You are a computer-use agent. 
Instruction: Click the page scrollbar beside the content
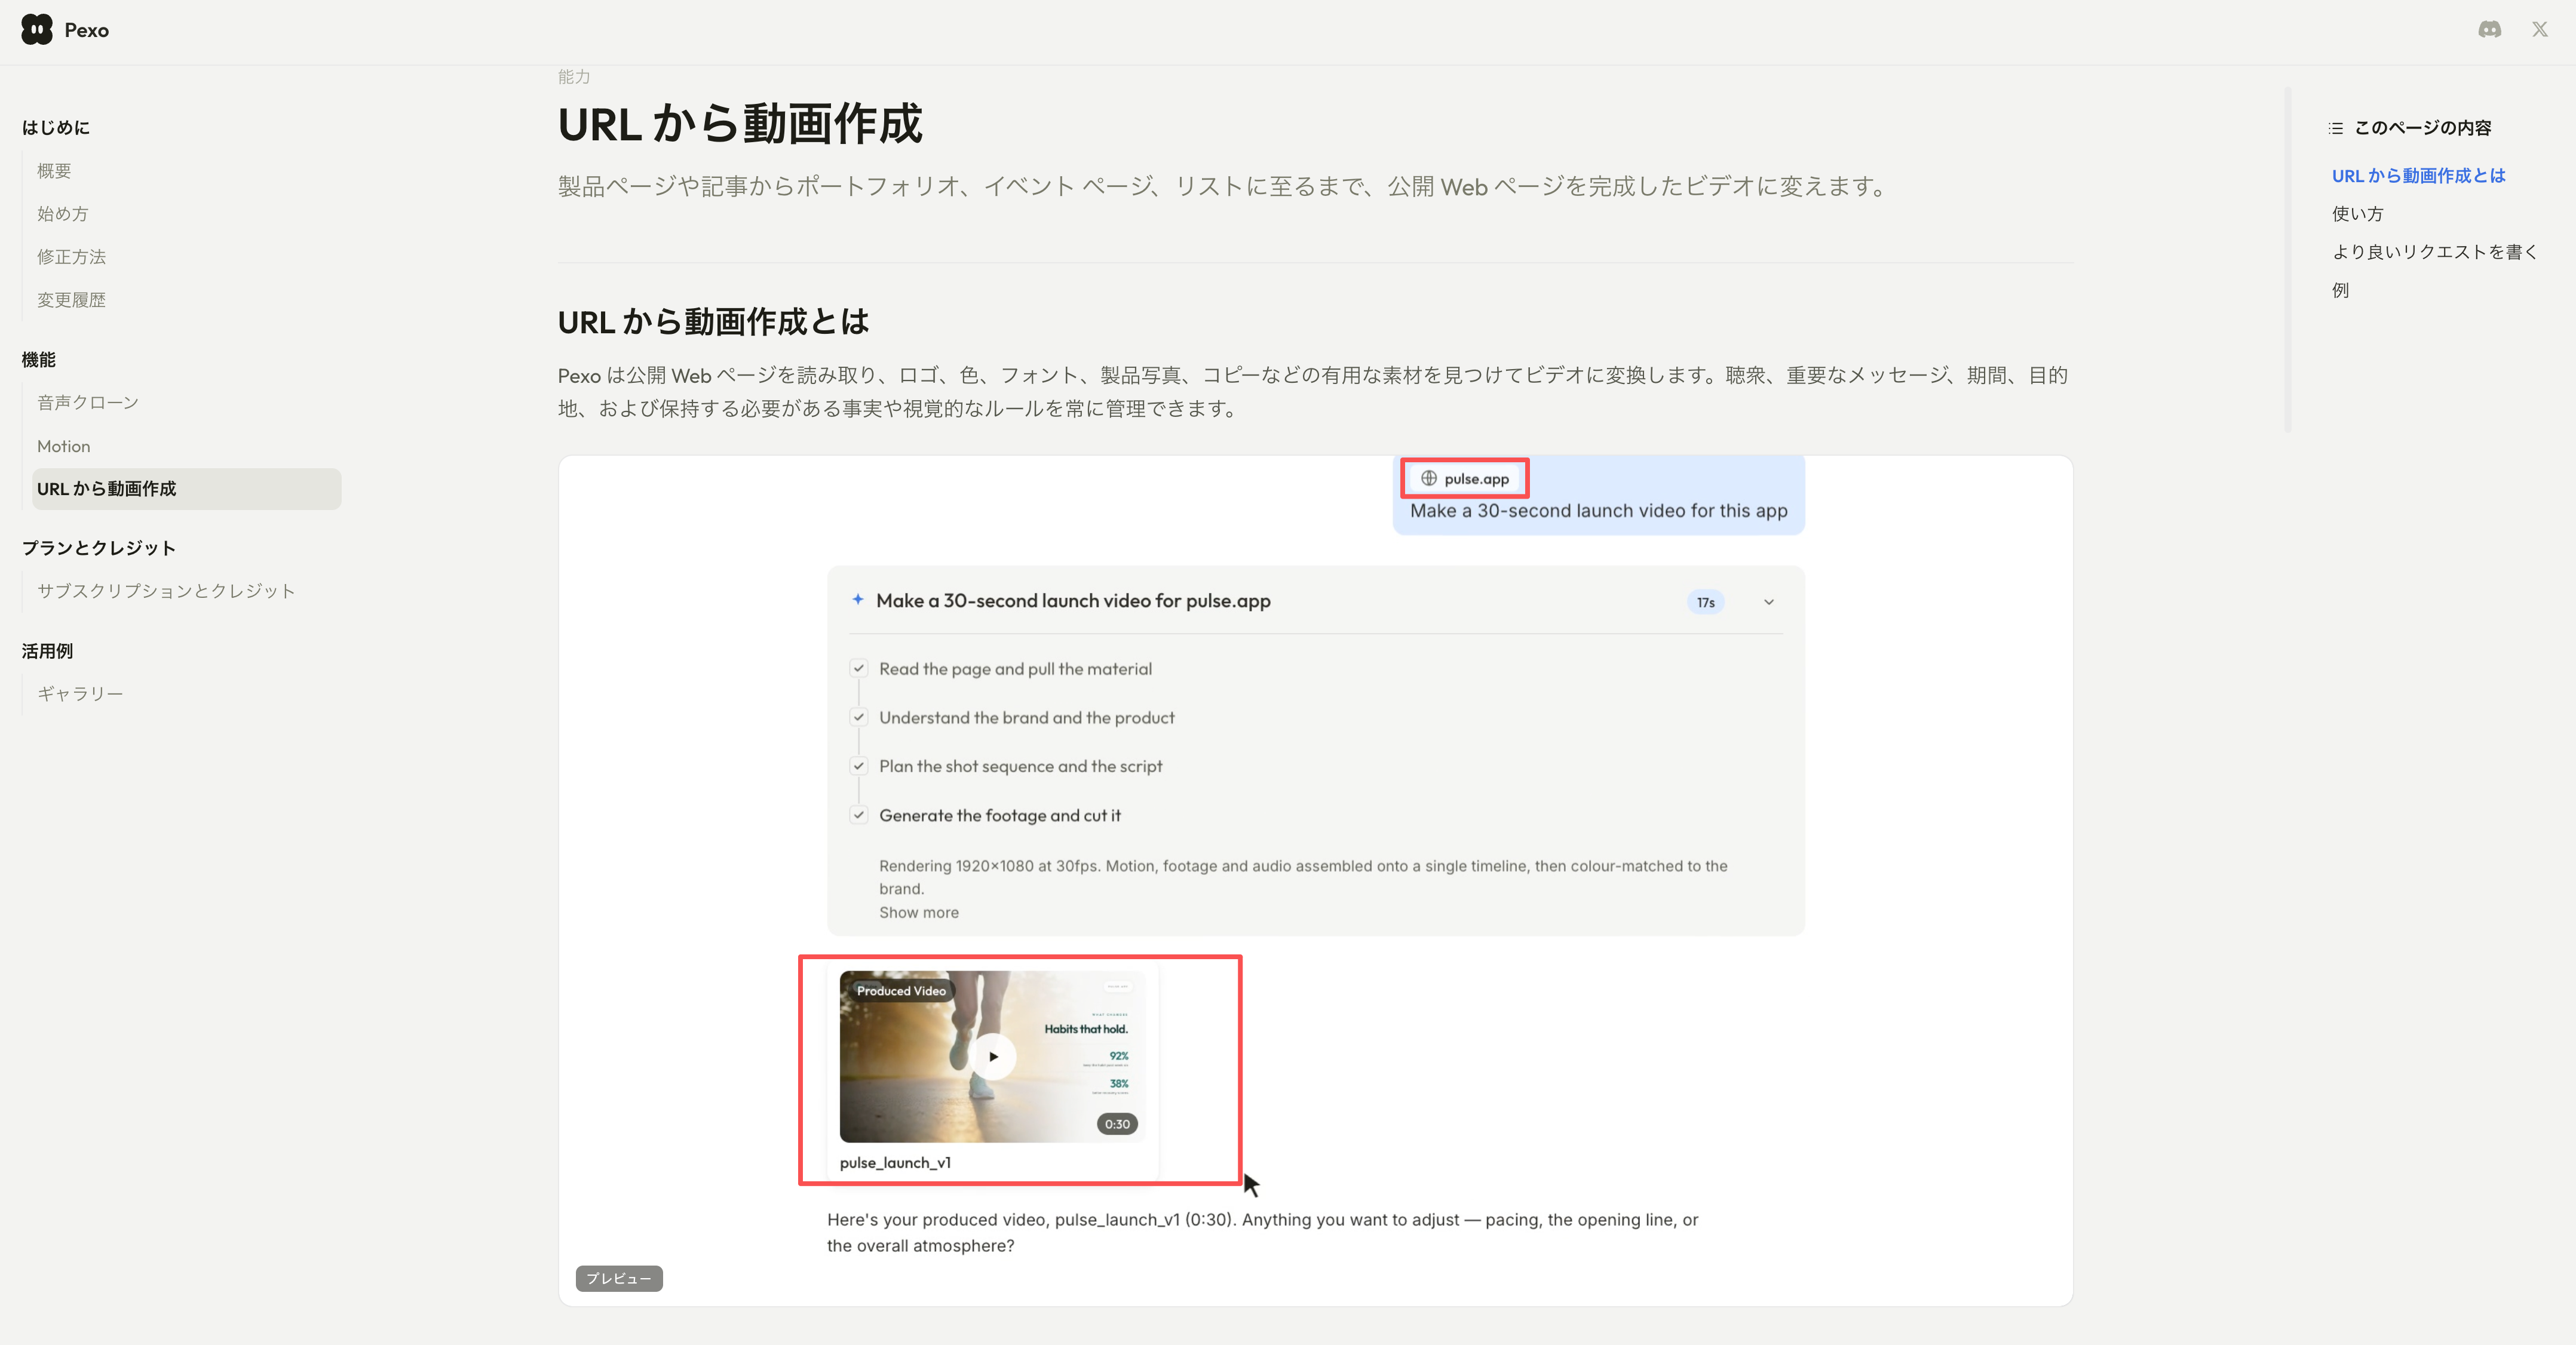point(2288,260)
